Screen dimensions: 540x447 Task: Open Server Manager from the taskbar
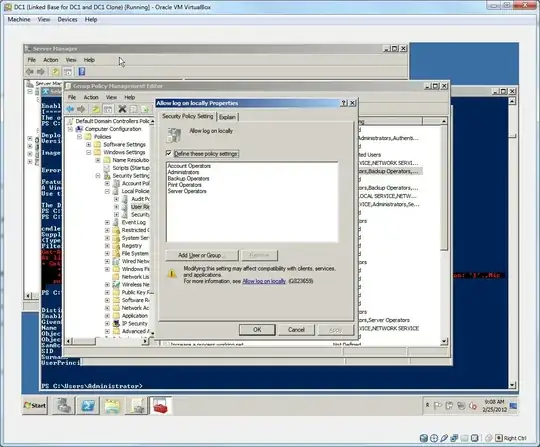click(64, 405)
